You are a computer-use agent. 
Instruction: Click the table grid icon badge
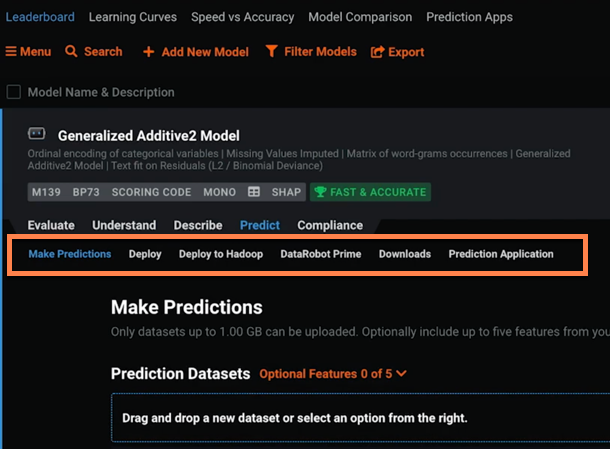[254, 192]
